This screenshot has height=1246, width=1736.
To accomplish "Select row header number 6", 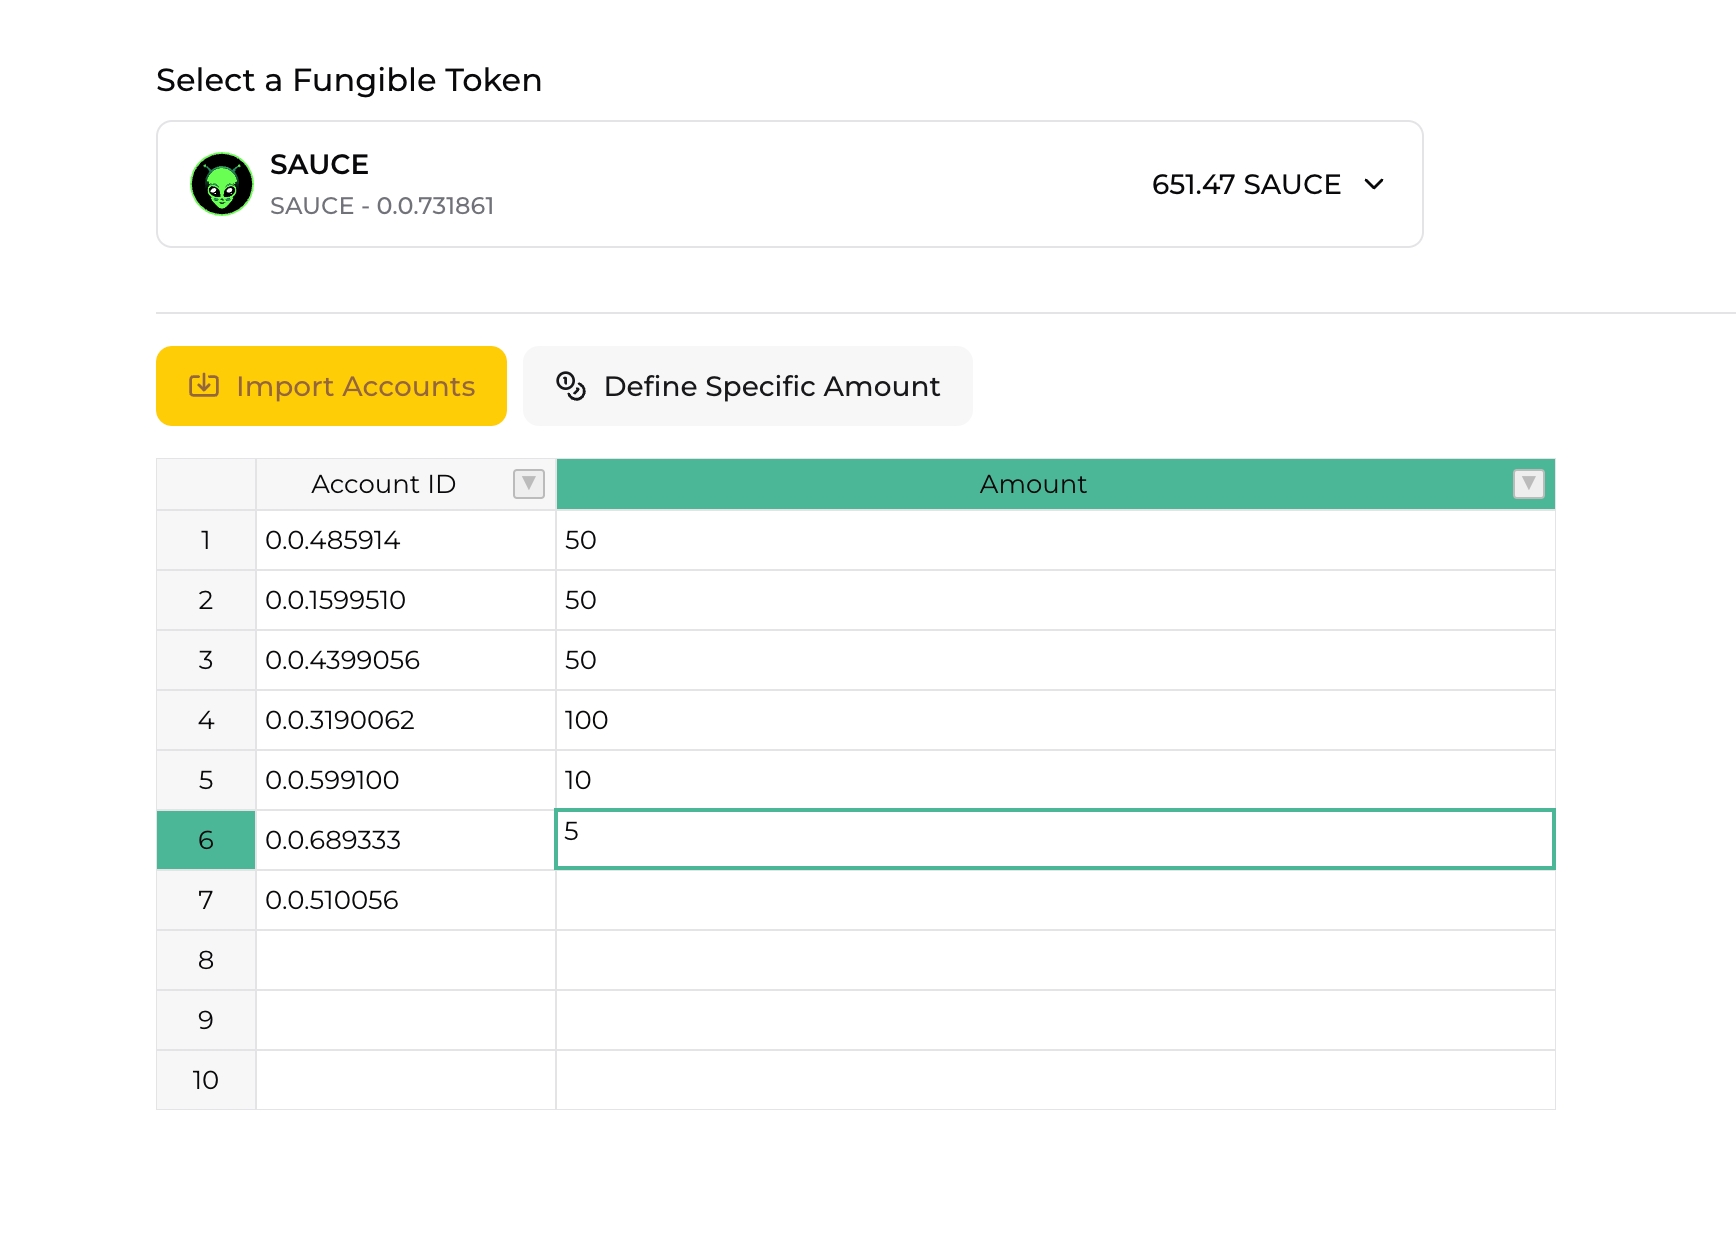I will pos(206,840).
